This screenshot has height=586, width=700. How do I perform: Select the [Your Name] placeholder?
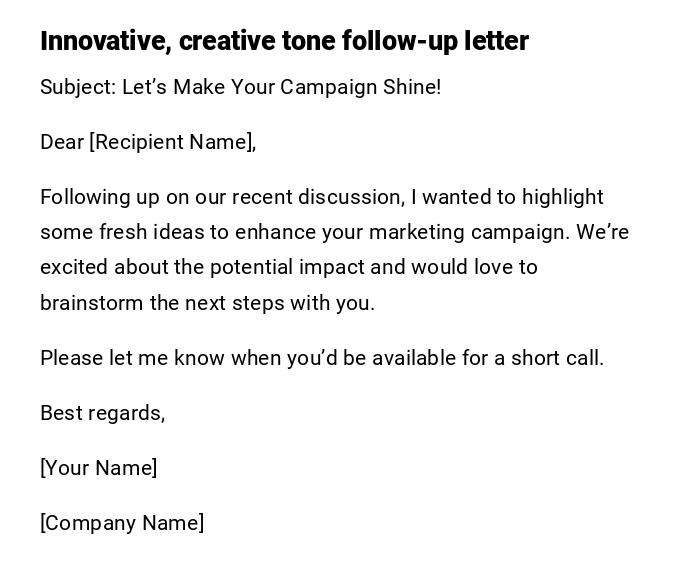(x=98, y=468)
